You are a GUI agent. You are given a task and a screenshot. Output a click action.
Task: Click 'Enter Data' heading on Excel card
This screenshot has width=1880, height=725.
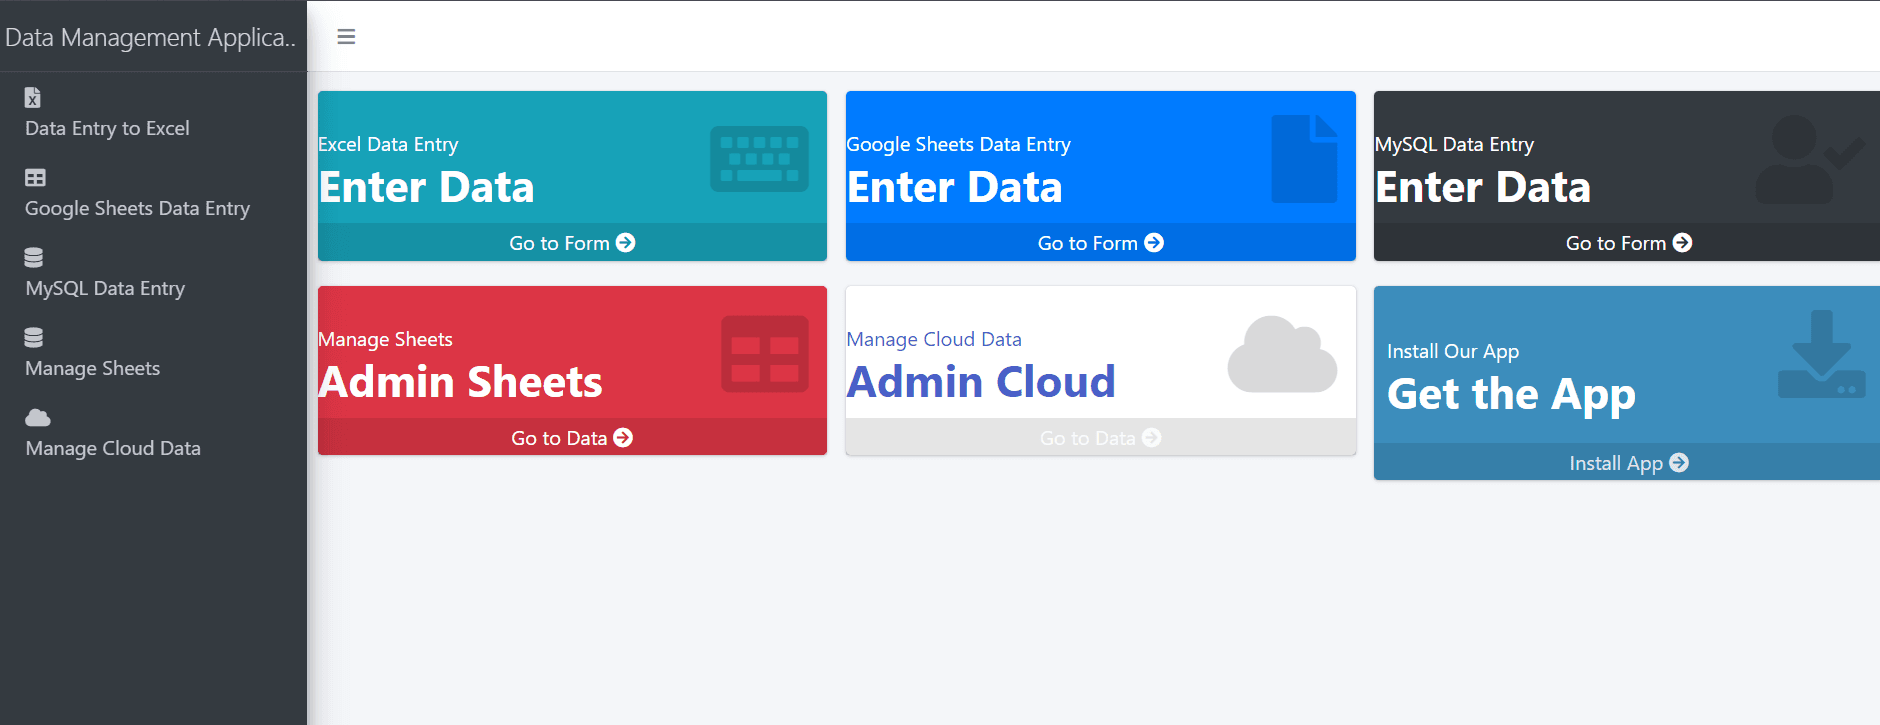pos(427,187)
